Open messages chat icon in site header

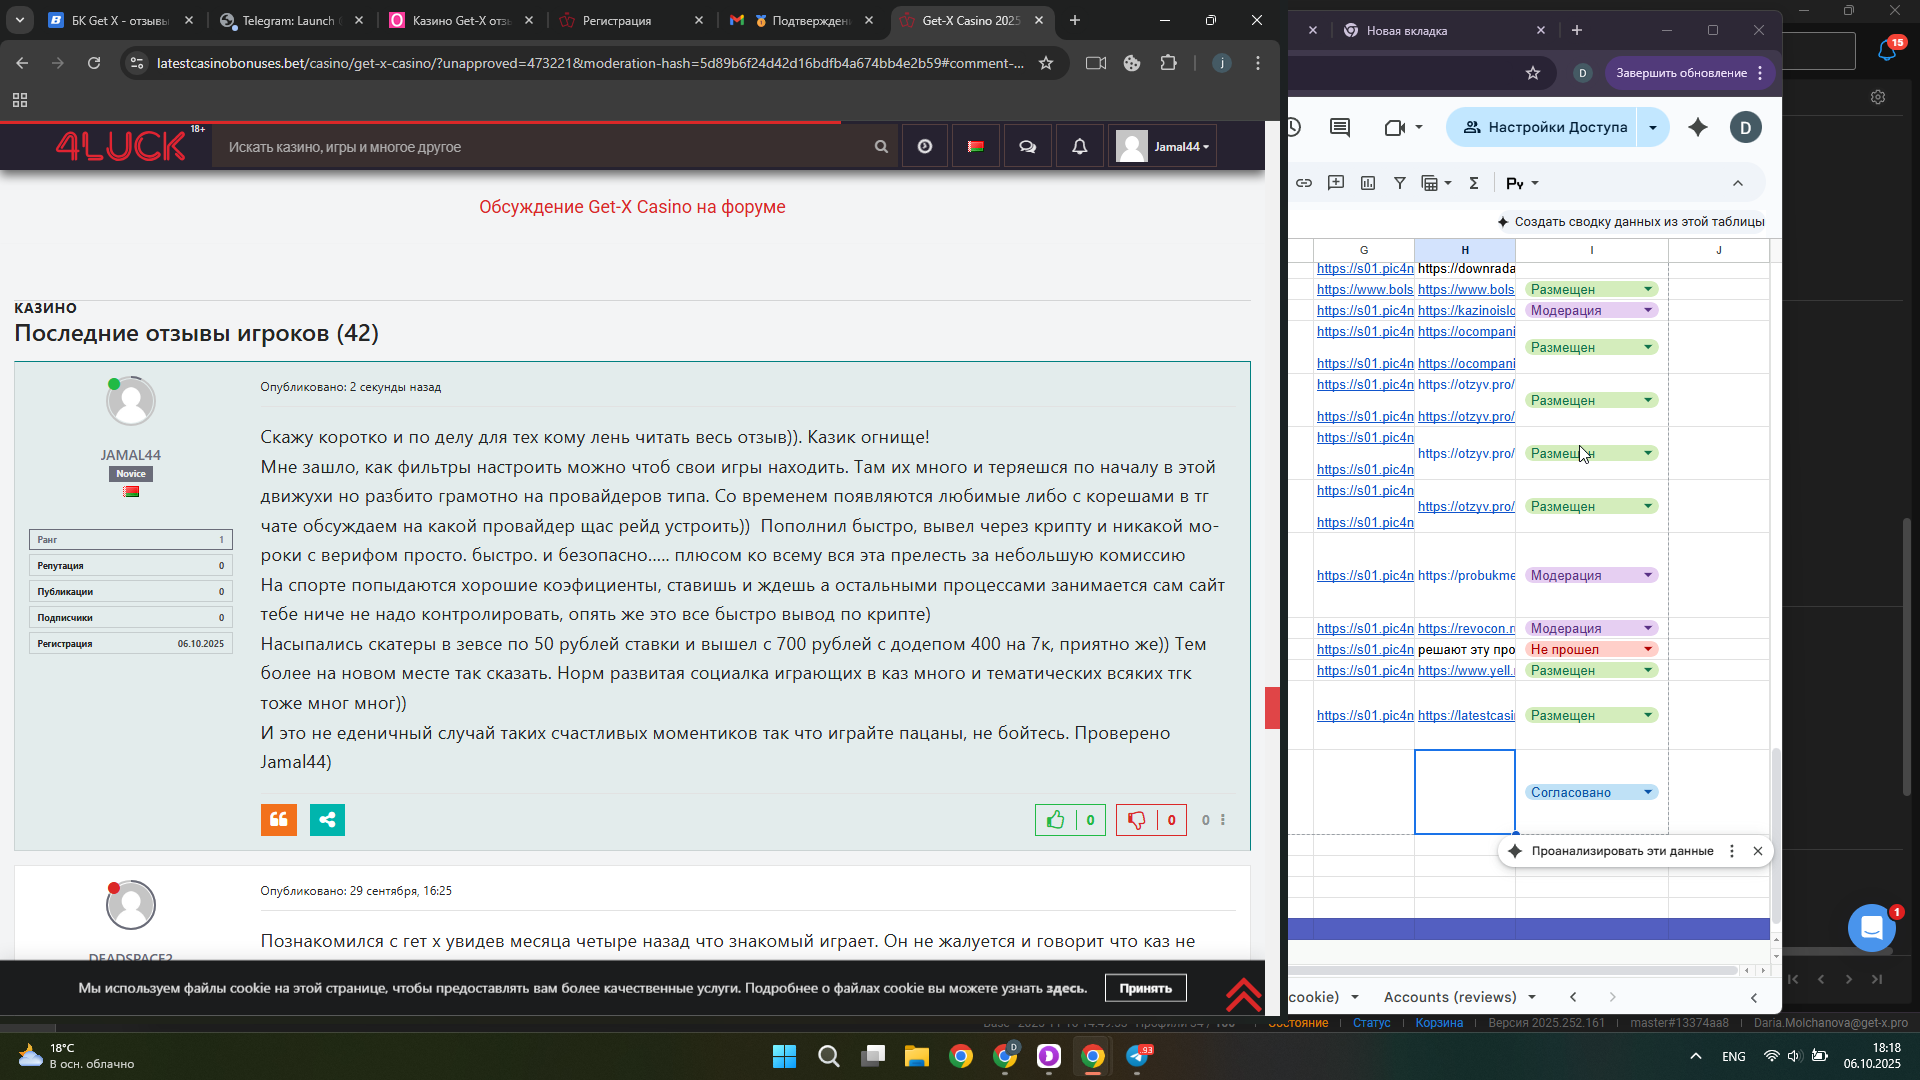pyautogui.click(x=1028, y=147)
